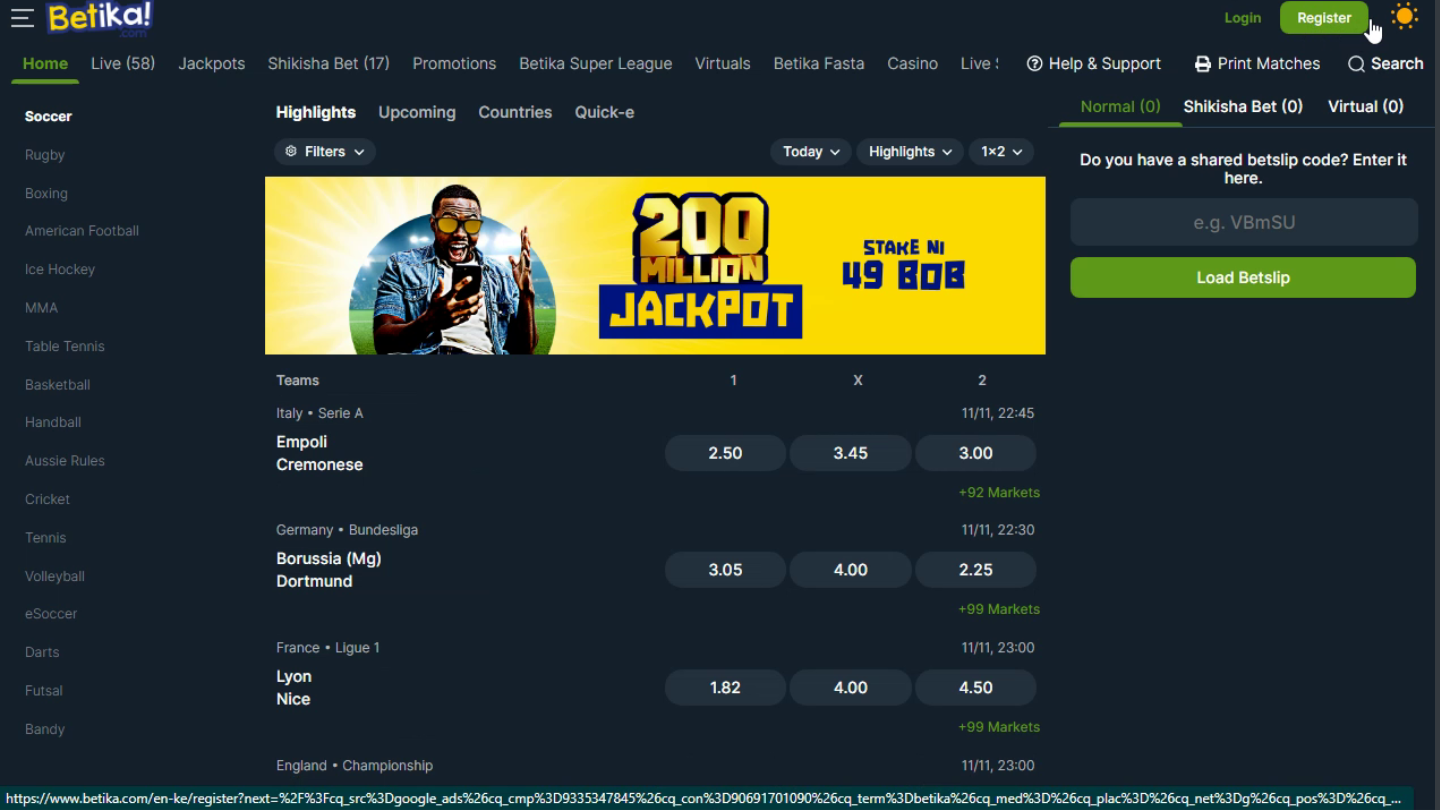Open the Jackpots menu item

[x=211, y=64]
